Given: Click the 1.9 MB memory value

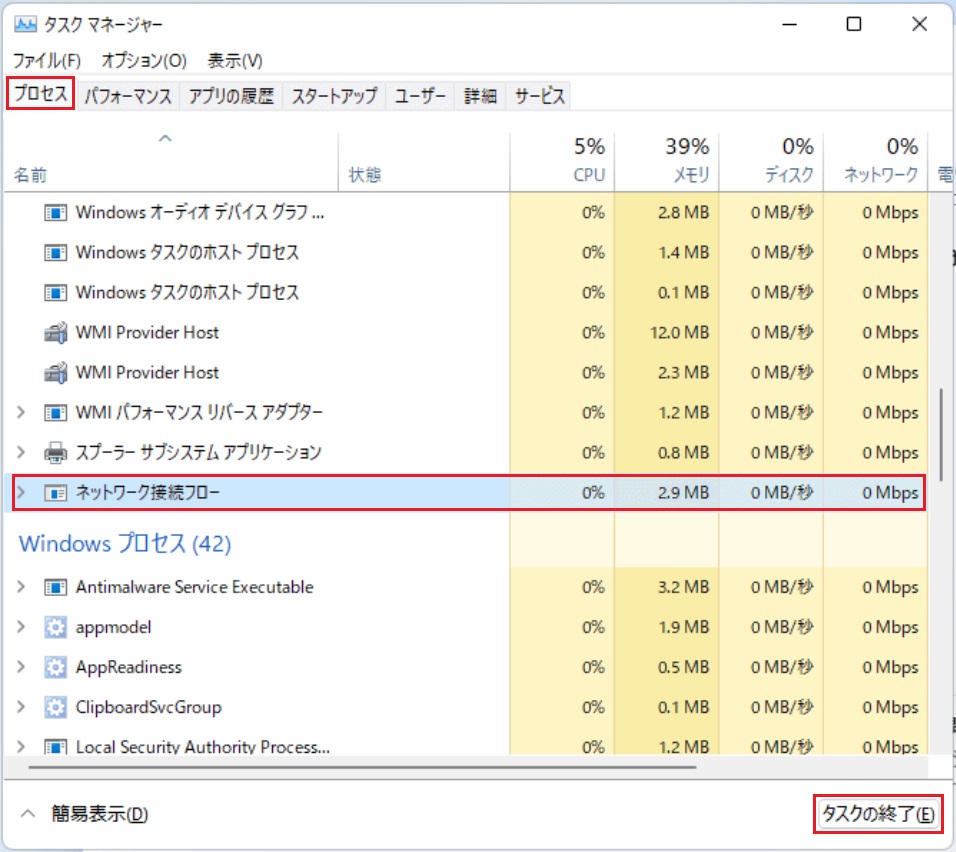Looking at the screenshot, I should tap(683, 627).
